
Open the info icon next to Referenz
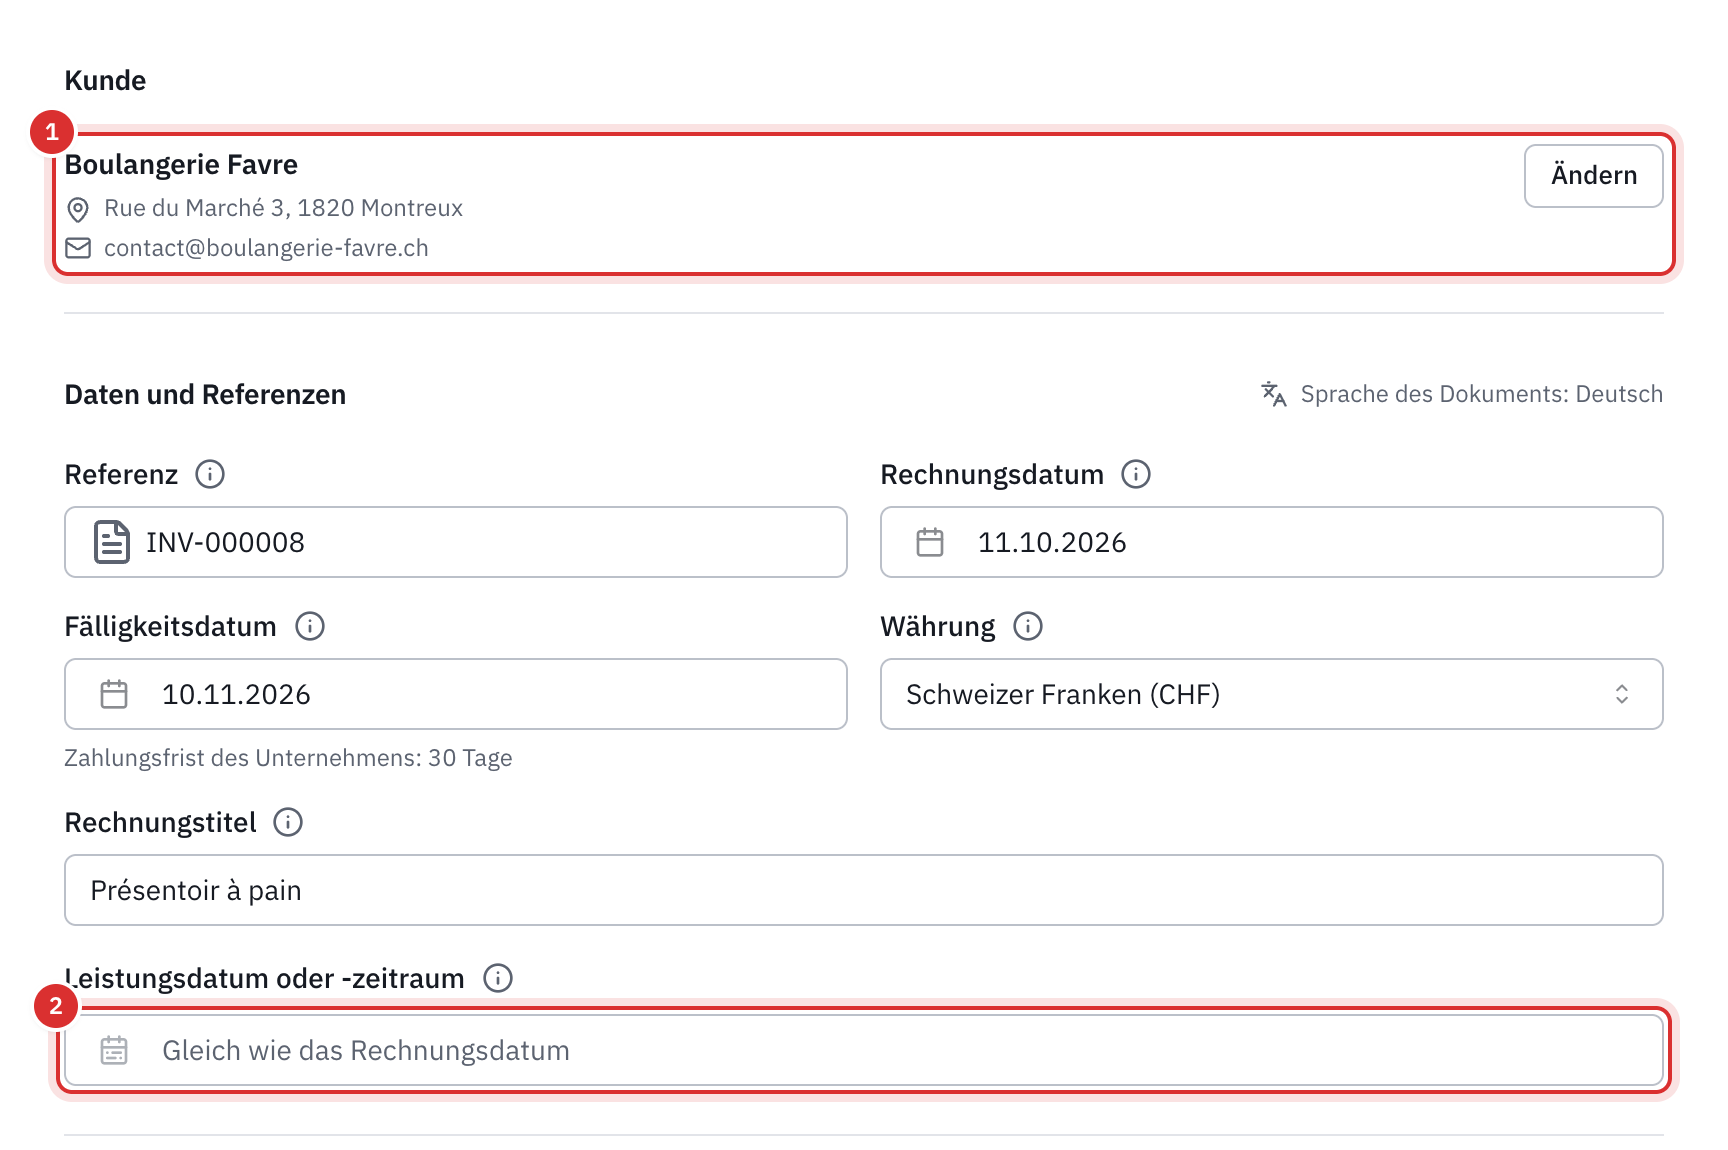click(210, 474)
